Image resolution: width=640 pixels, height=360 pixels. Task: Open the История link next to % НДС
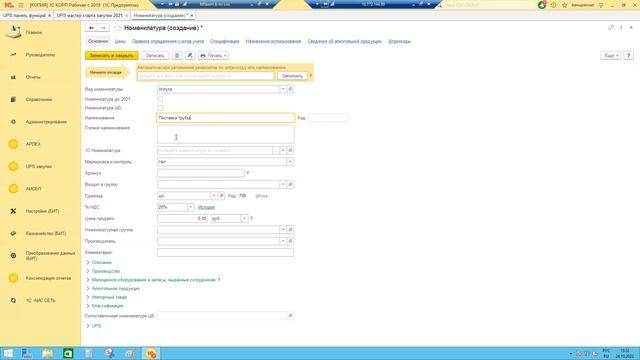coord(206,207)
